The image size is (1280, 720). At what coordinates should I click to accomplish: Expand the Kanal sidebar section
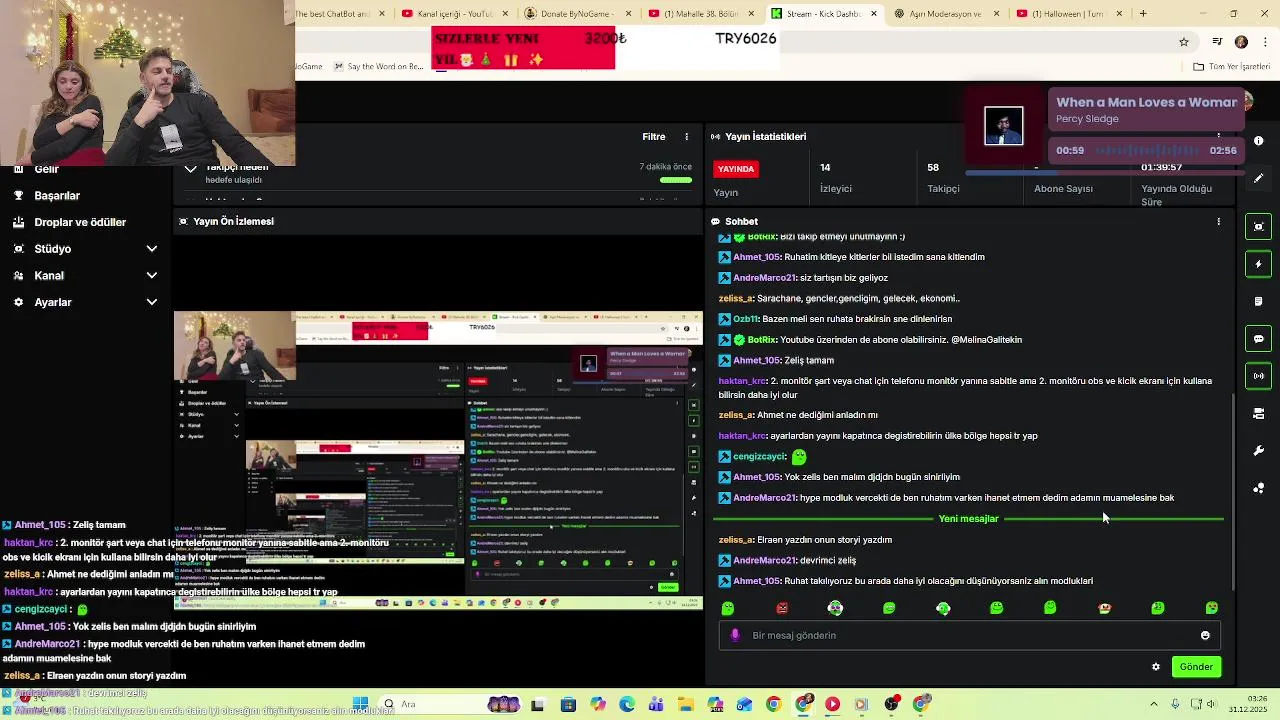pos(152,275)
